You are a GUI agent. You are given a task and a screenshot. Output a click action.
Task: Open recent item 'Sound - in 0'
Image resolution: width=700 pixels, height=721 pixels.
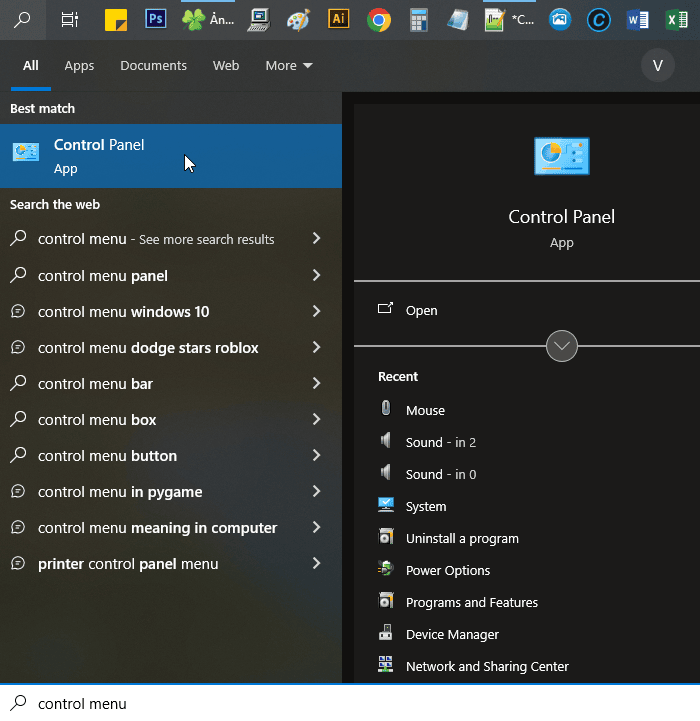(x=441, y=474)
